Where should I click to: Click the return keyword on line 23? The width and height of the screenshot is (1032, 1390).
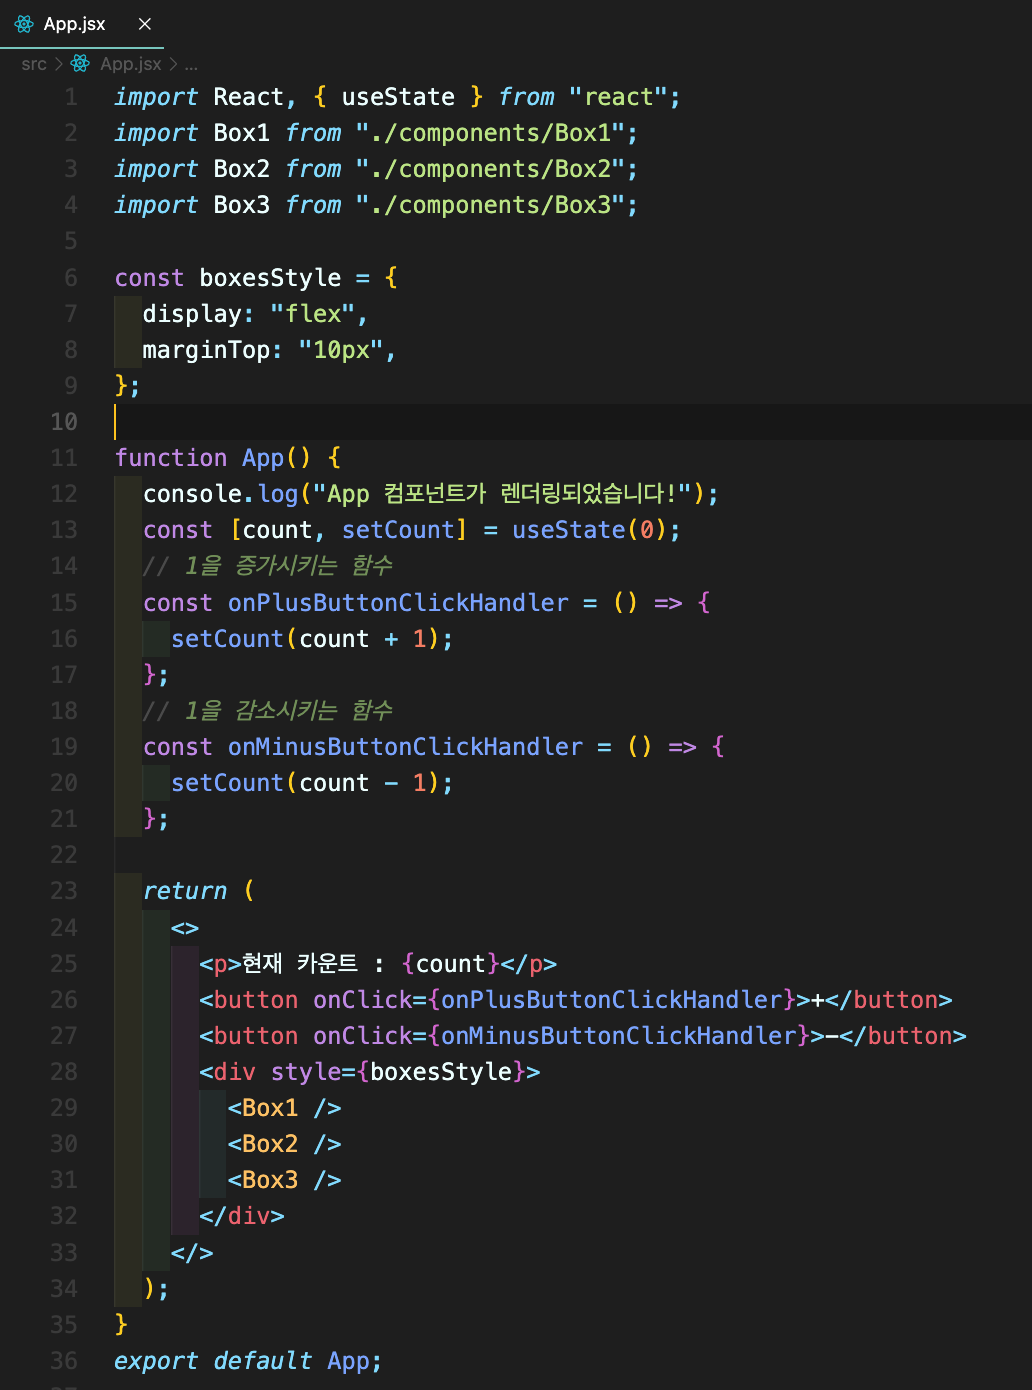coord(185,891)
